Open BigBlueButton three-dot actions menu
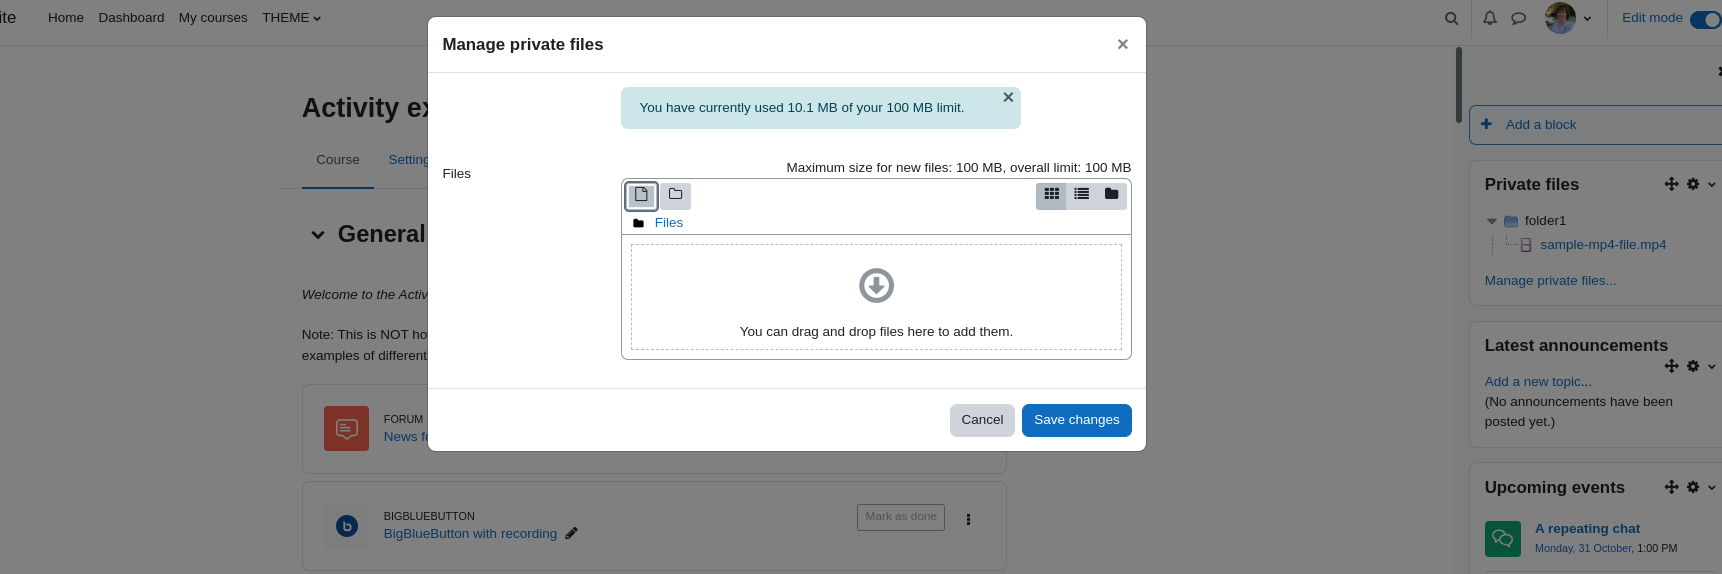1722x574 pixels. tap(968, 519)
